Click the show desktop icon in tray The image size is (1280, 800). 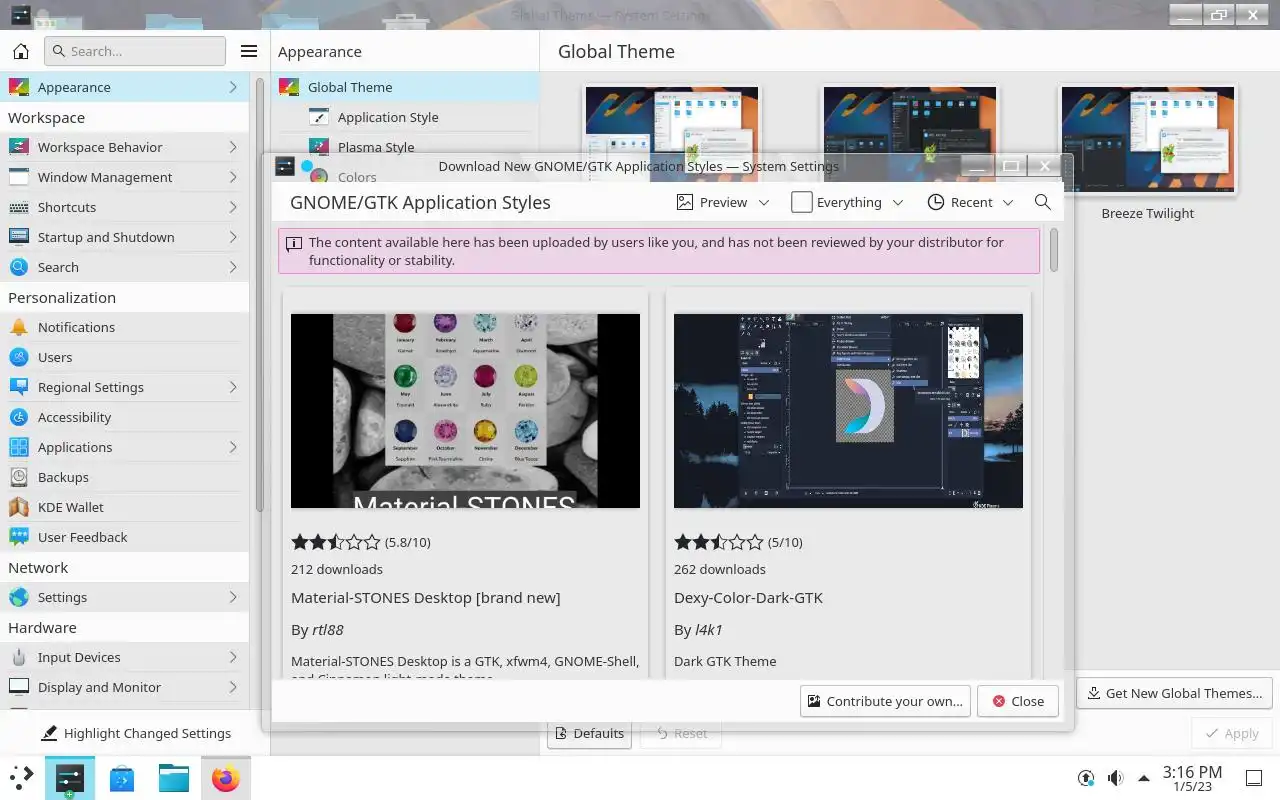click(x=1253, y=777)
